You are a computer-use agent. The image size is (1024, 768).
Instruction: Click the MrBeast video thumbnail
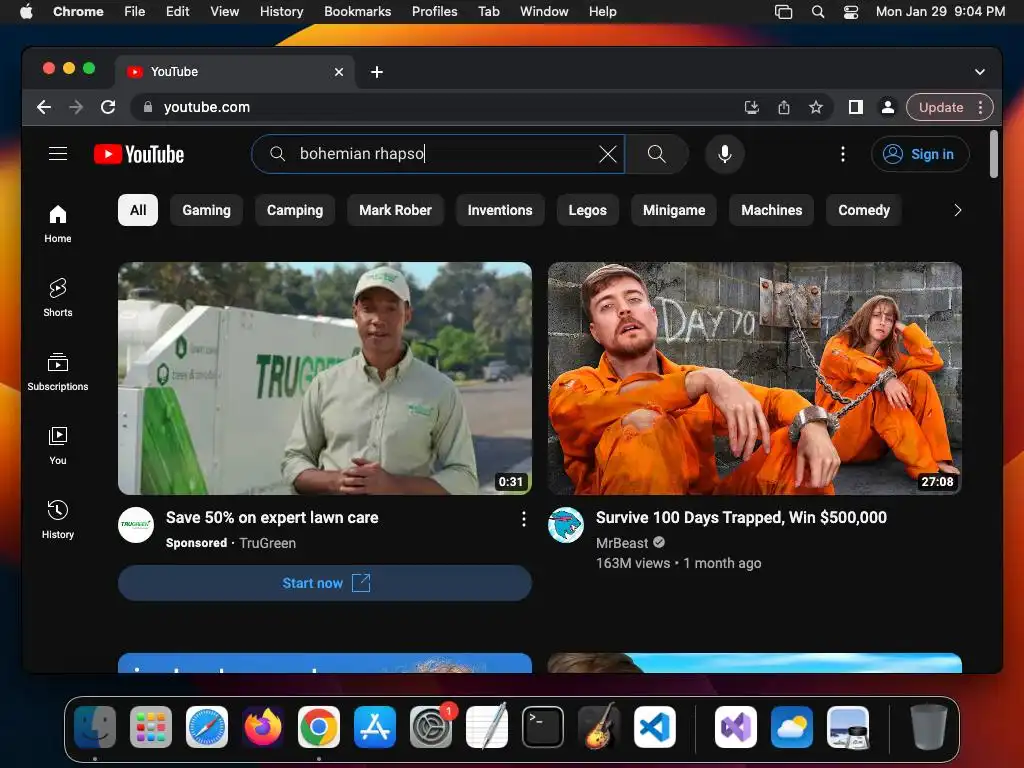(x=754, y=378)
